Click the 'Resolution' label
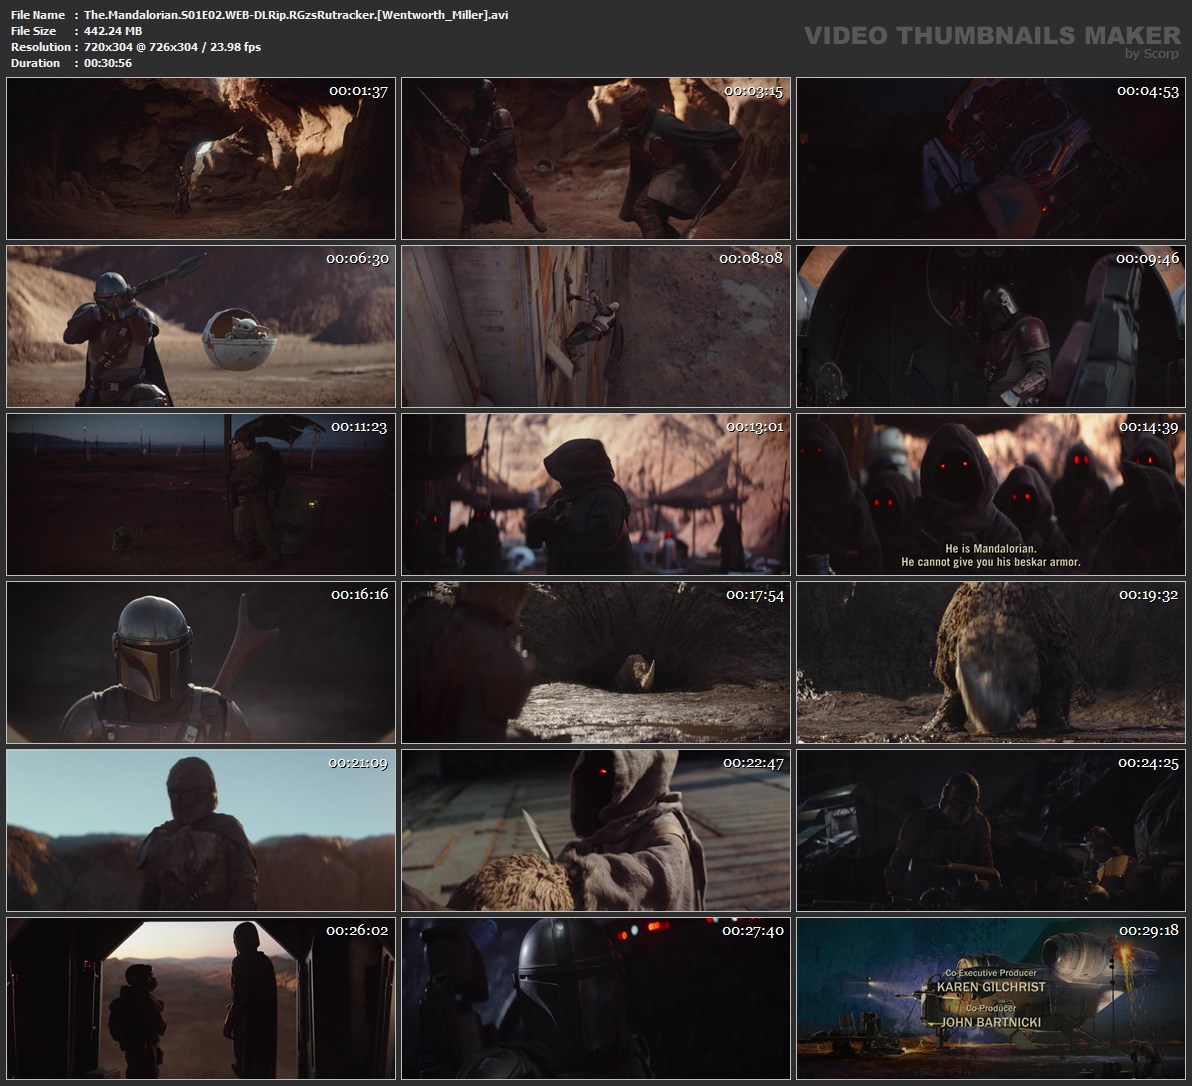Viewport: 1192px width, 1086px height. [x=41, y=47]
